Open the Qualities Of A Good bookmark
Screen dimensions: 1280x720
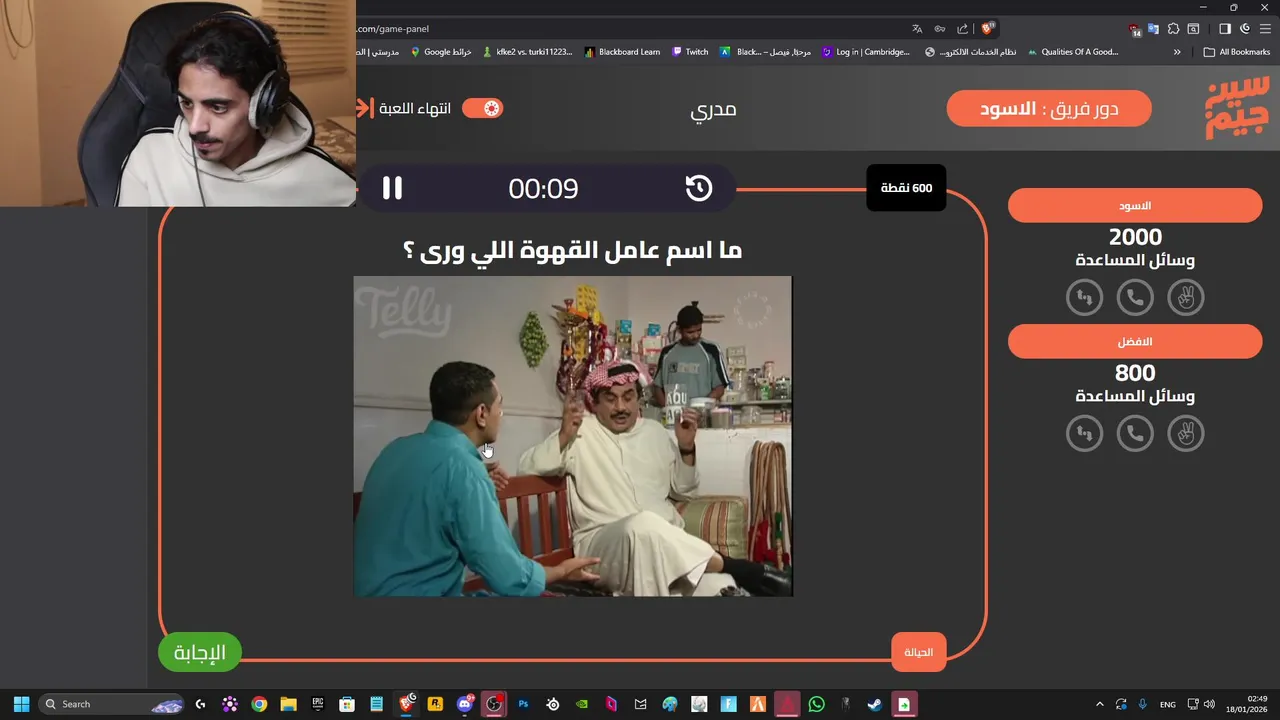(1073, 52)
